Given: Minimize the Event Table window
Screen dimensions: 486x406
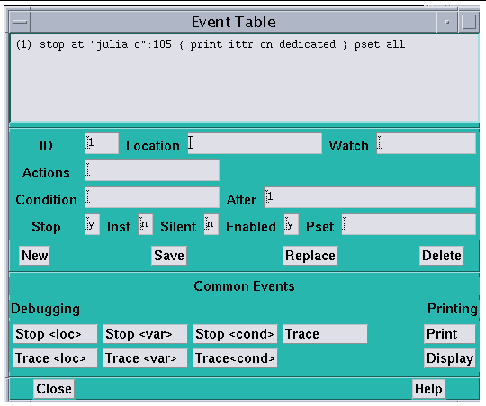Looking at the screenshot, I should pyautogui.click(x=447, y=22).
